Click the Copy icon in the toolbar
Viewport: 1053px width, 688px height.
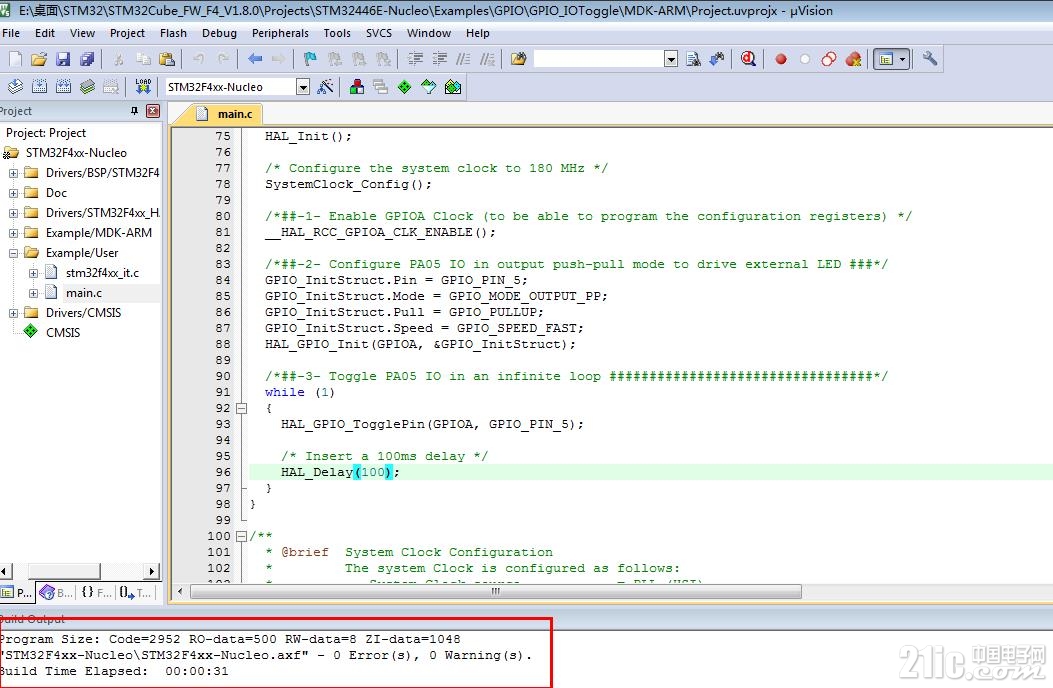[x=143, y=59]
